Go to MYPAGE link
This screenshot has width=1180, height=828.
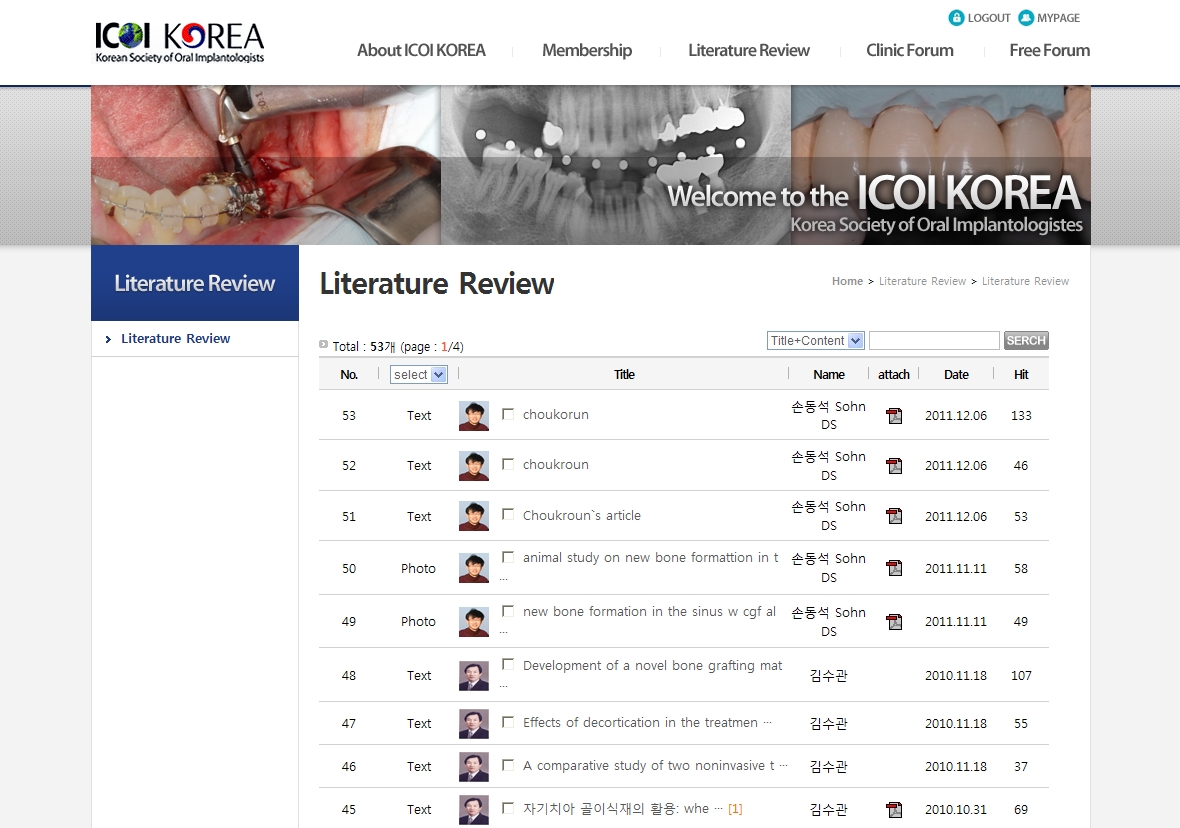(1058, 18)
